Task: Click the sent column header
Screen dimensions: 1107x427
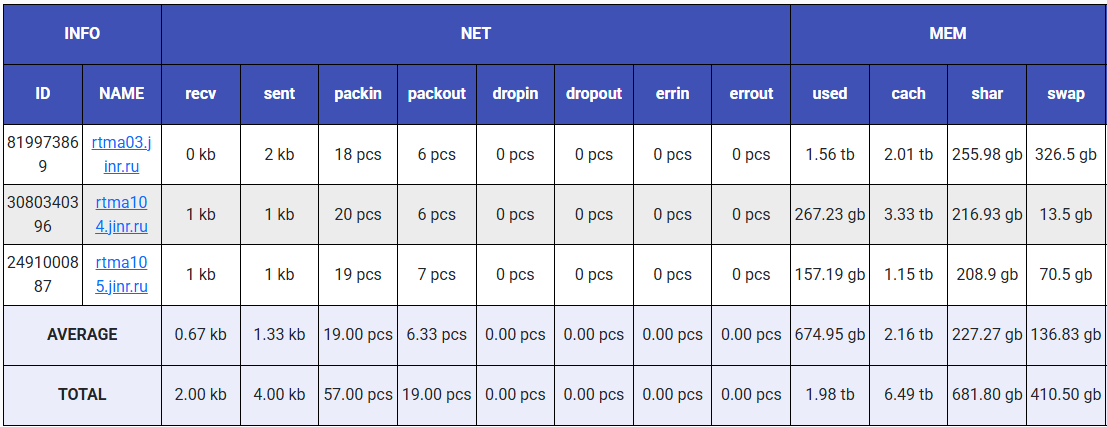Action: 279,93
